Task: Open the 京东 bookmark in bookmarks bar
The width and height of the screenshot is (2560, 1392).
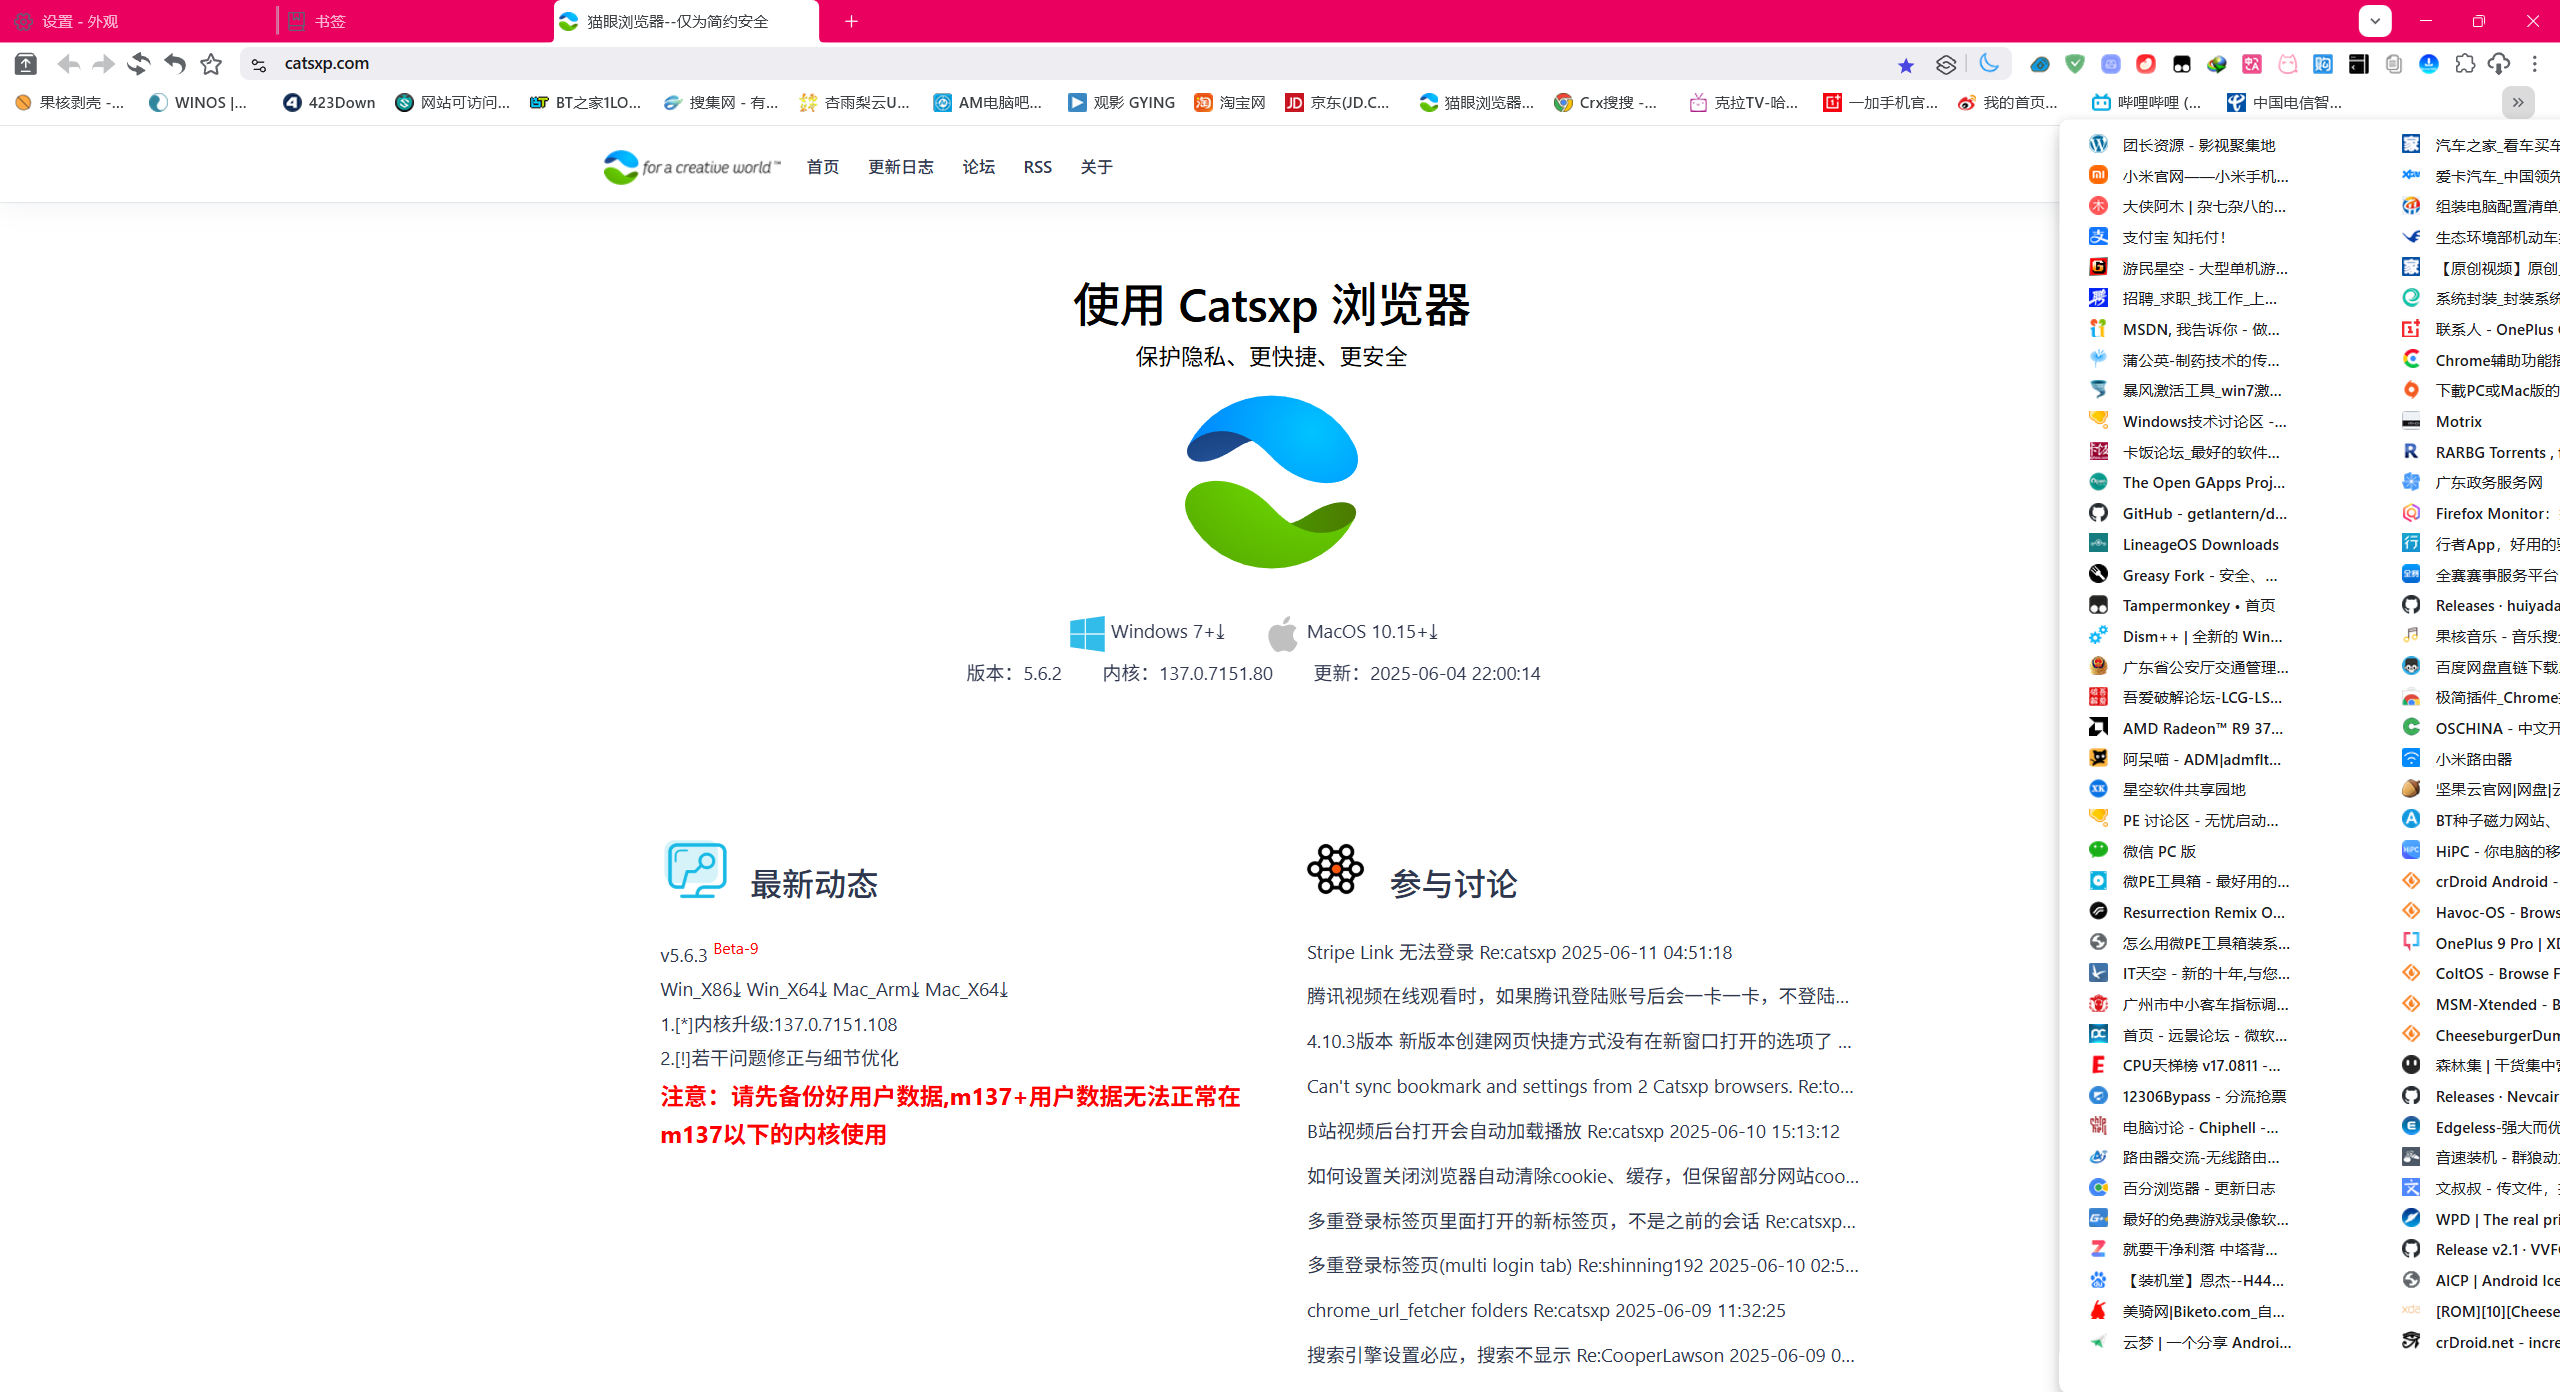Action: [1338, 102]
